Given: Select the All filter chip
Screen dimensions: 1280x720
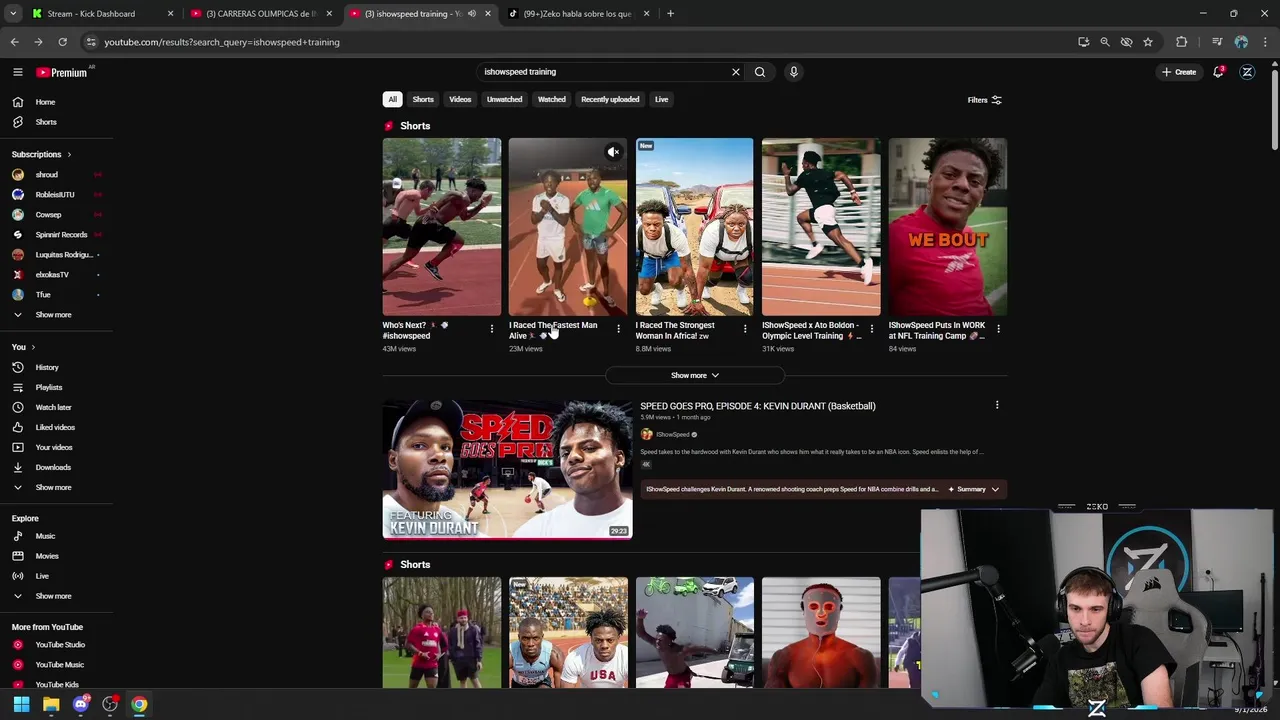Looking at the screenshot, I should pos(392,99).
